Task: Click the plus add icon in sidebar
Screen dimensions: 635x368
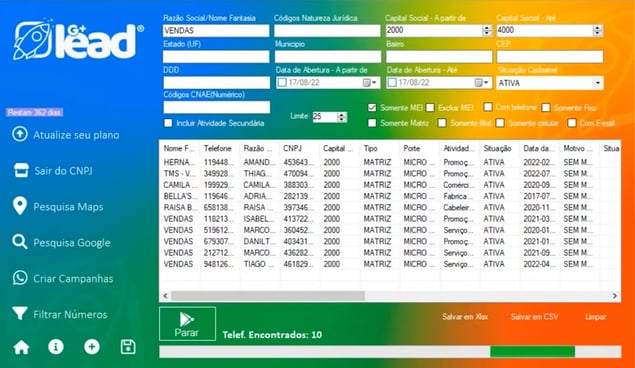Action: tap(92, 347)
